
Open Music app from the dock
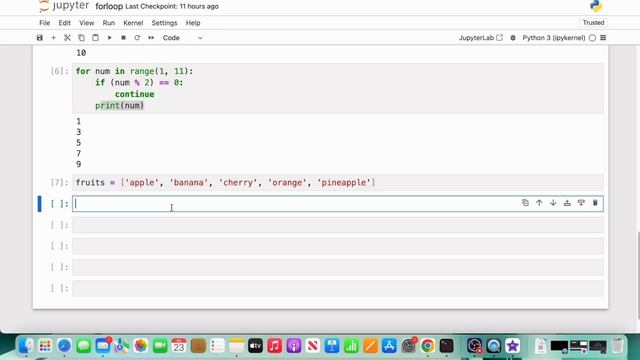(274, 346)
